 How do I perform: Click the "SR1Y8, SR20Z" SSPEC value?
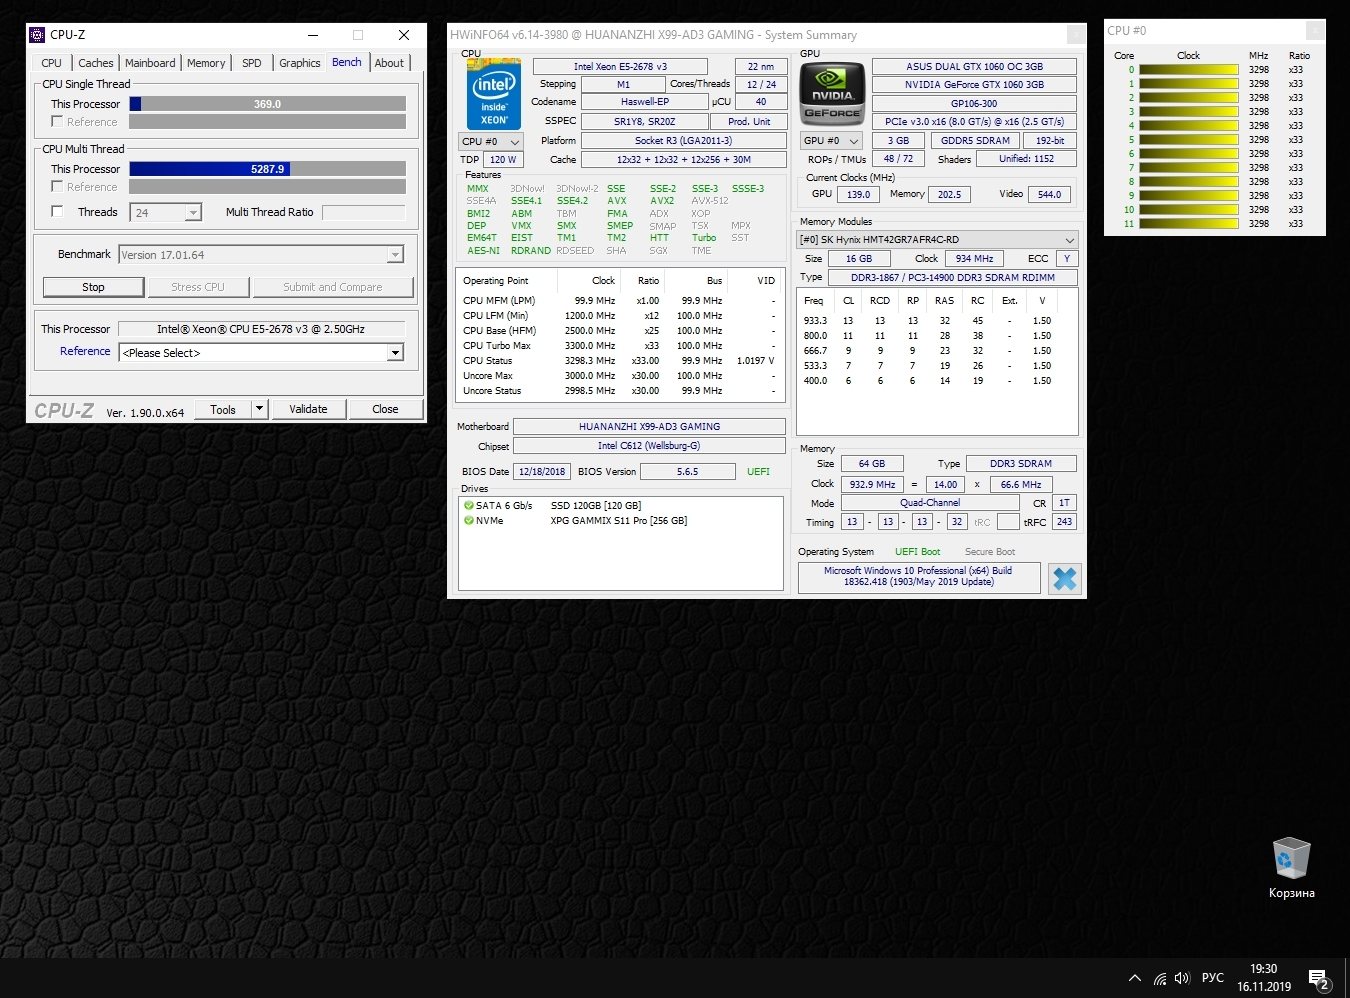click(x=644, y=122)
